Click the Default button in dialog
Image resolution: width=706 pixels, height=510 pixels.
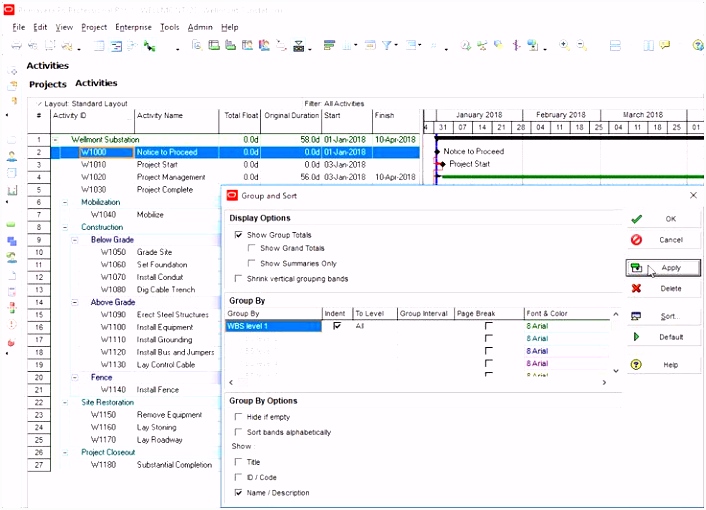click(x=663, y=337)
